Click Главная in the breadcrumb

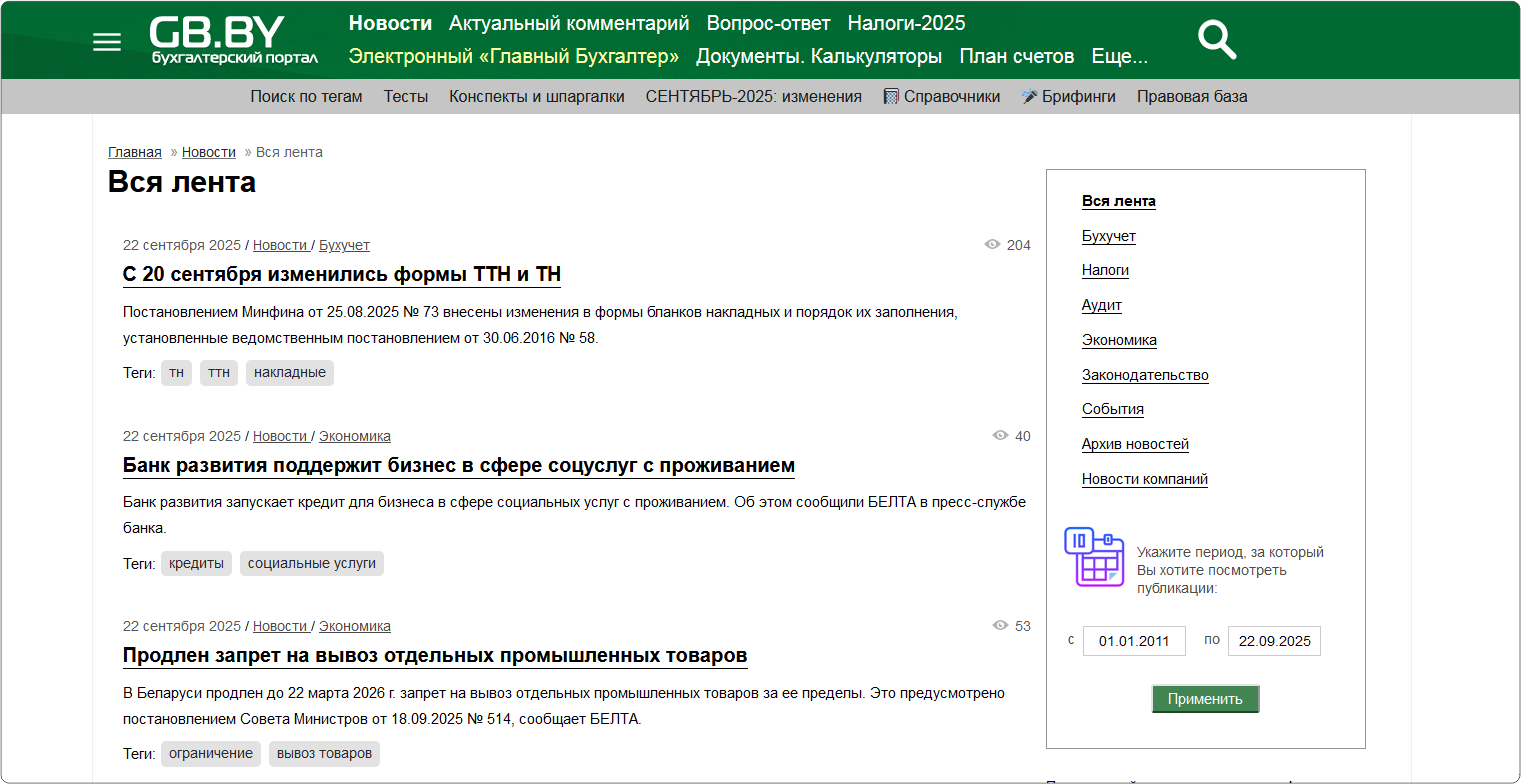[134, 152]
